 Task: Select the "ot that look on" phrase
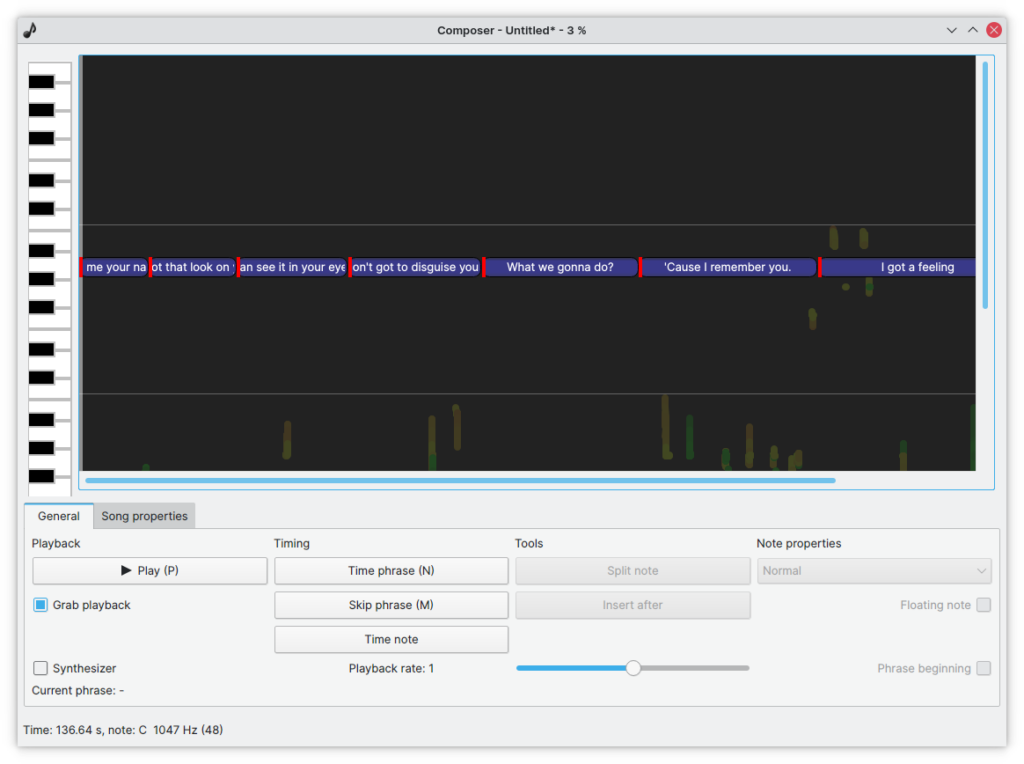click(x=193, y=267)
